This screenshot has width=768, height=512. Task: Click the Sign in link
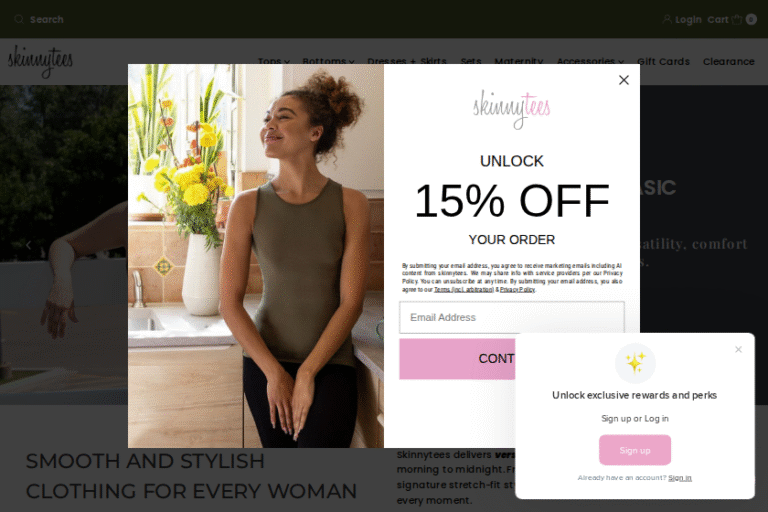[680, 478]
